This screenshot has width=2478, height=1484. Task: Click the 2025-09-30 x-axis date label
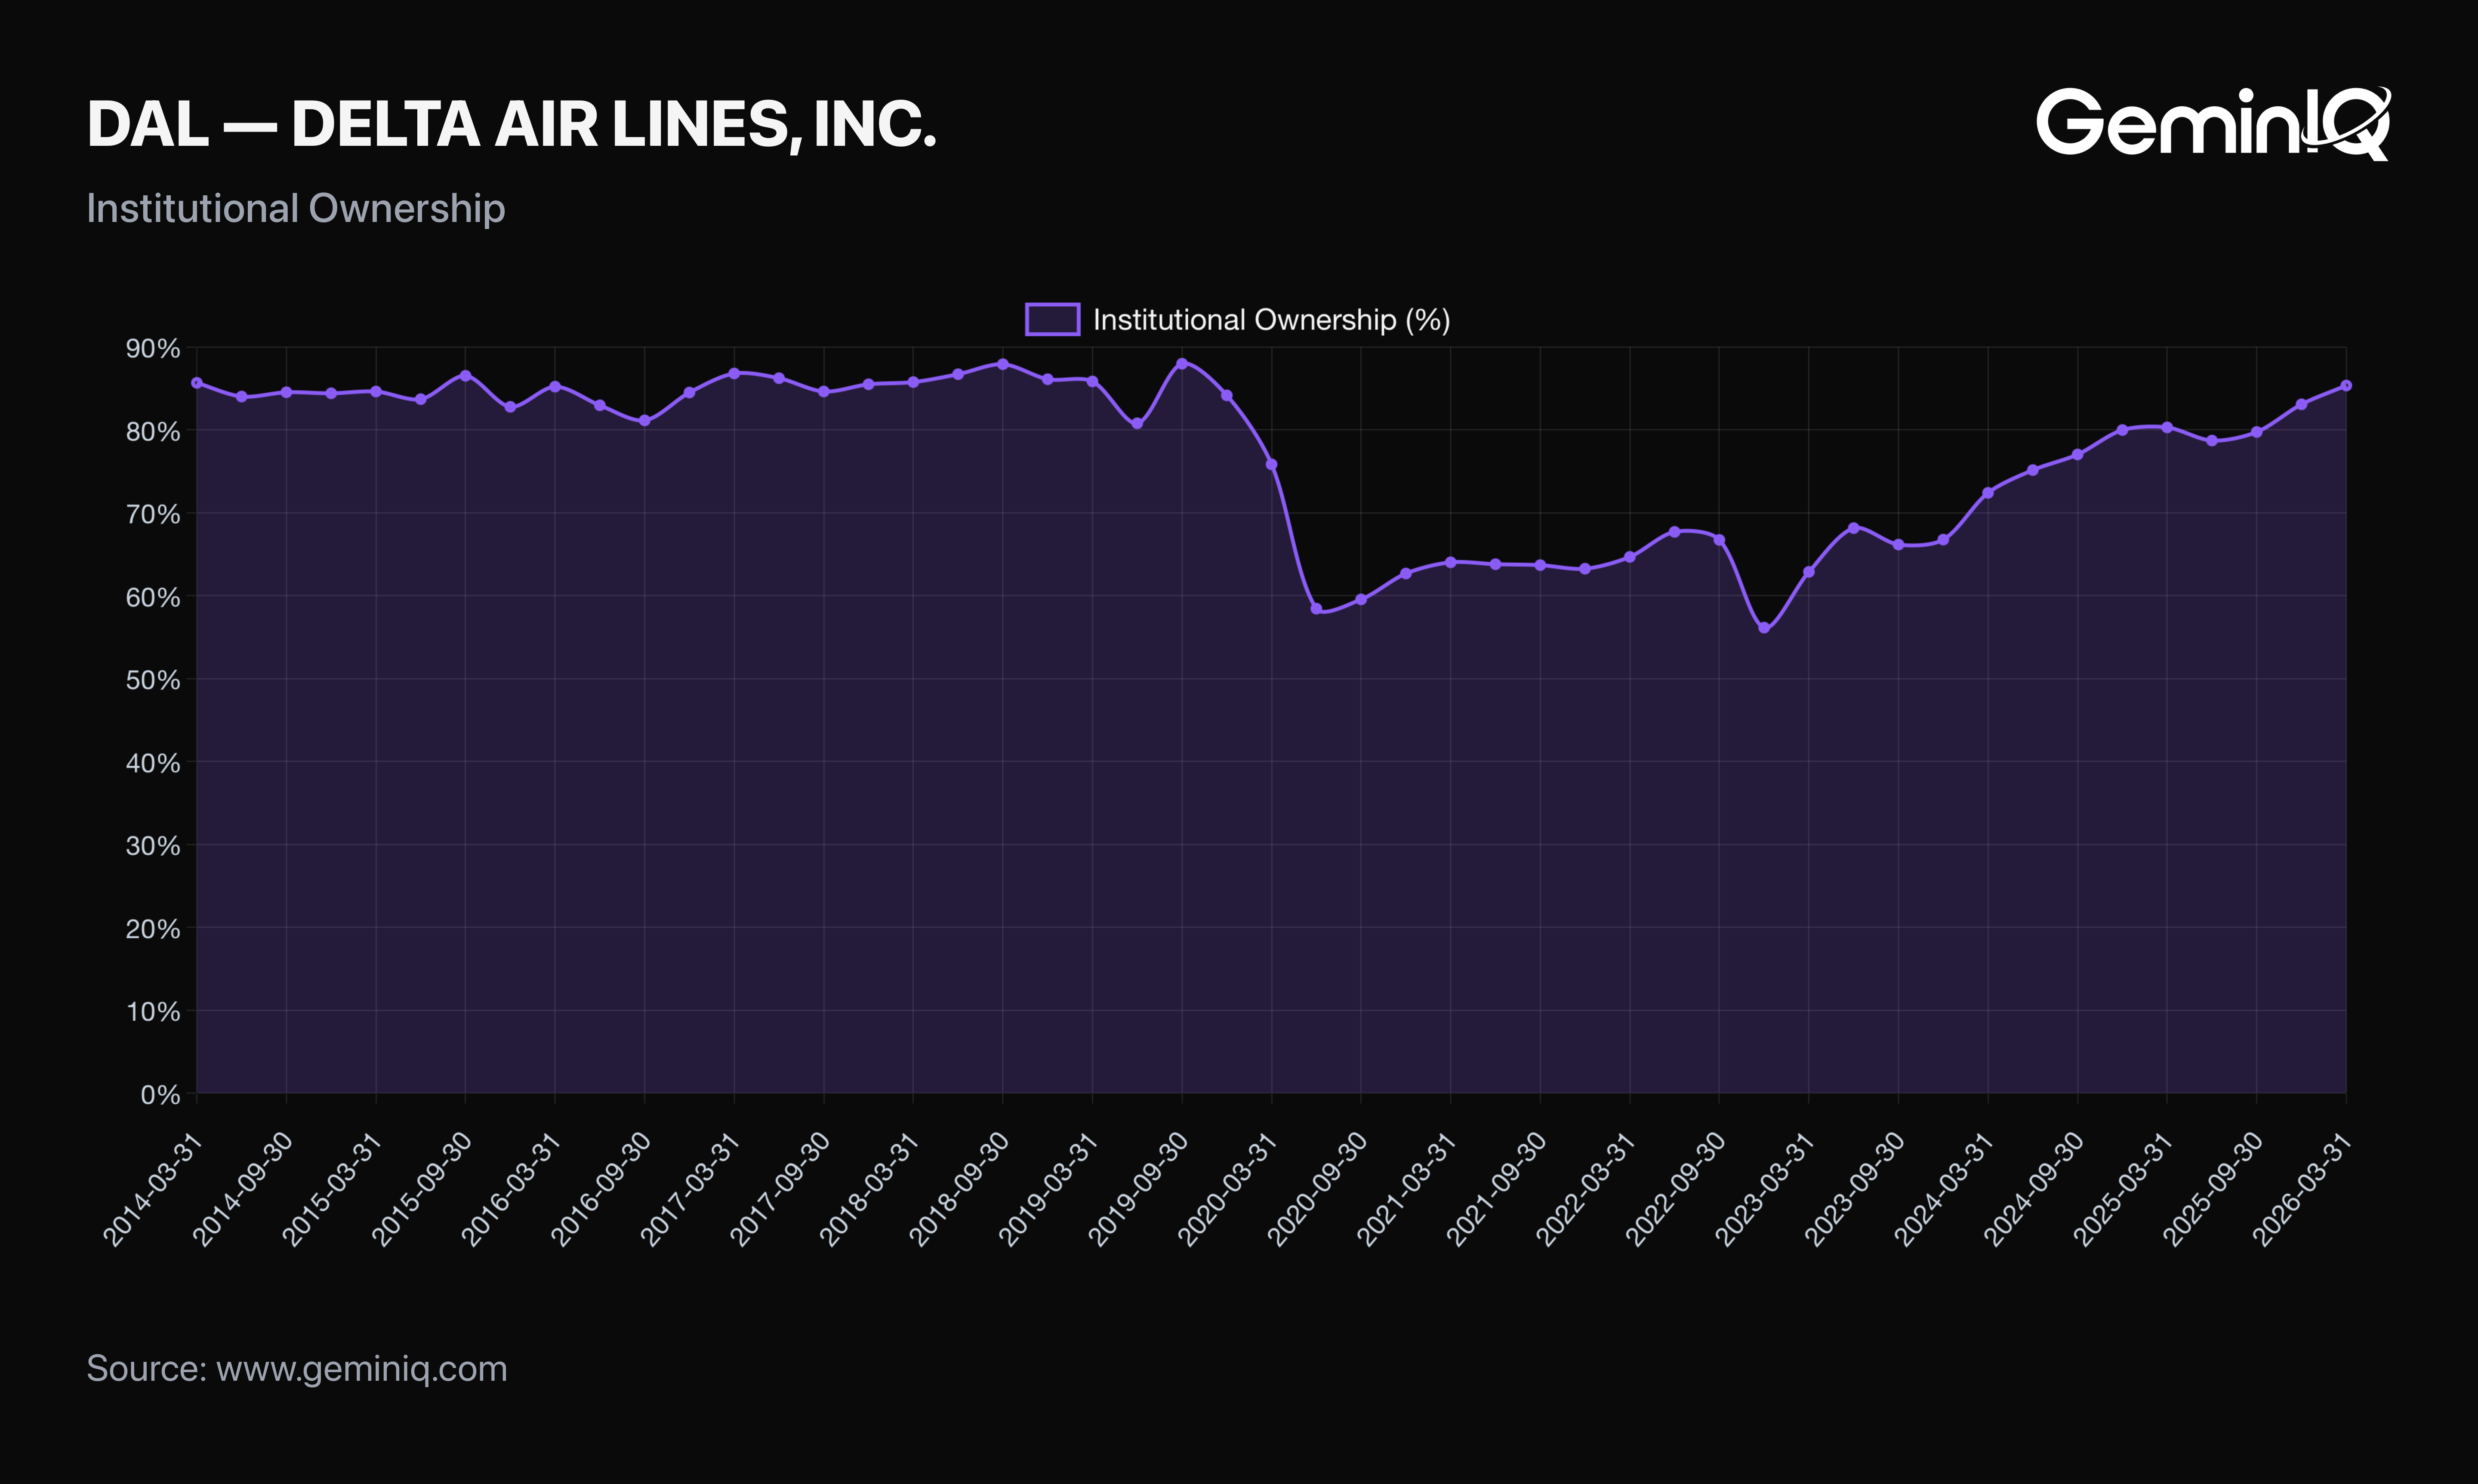[x=2214, y=1189]
